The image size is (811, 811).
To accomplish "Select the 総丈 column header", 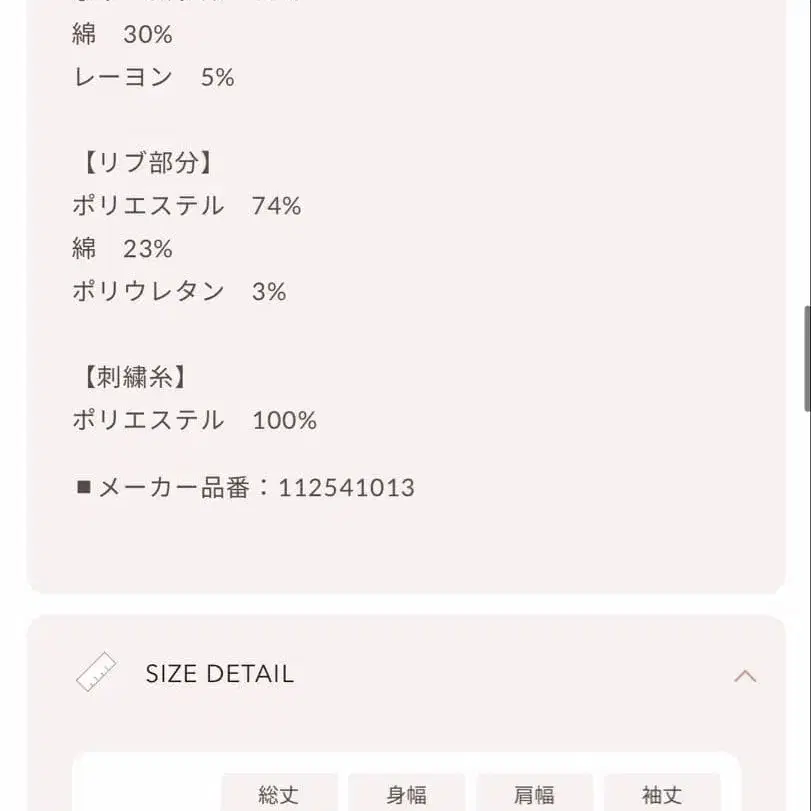I will [x=281, y=795].
